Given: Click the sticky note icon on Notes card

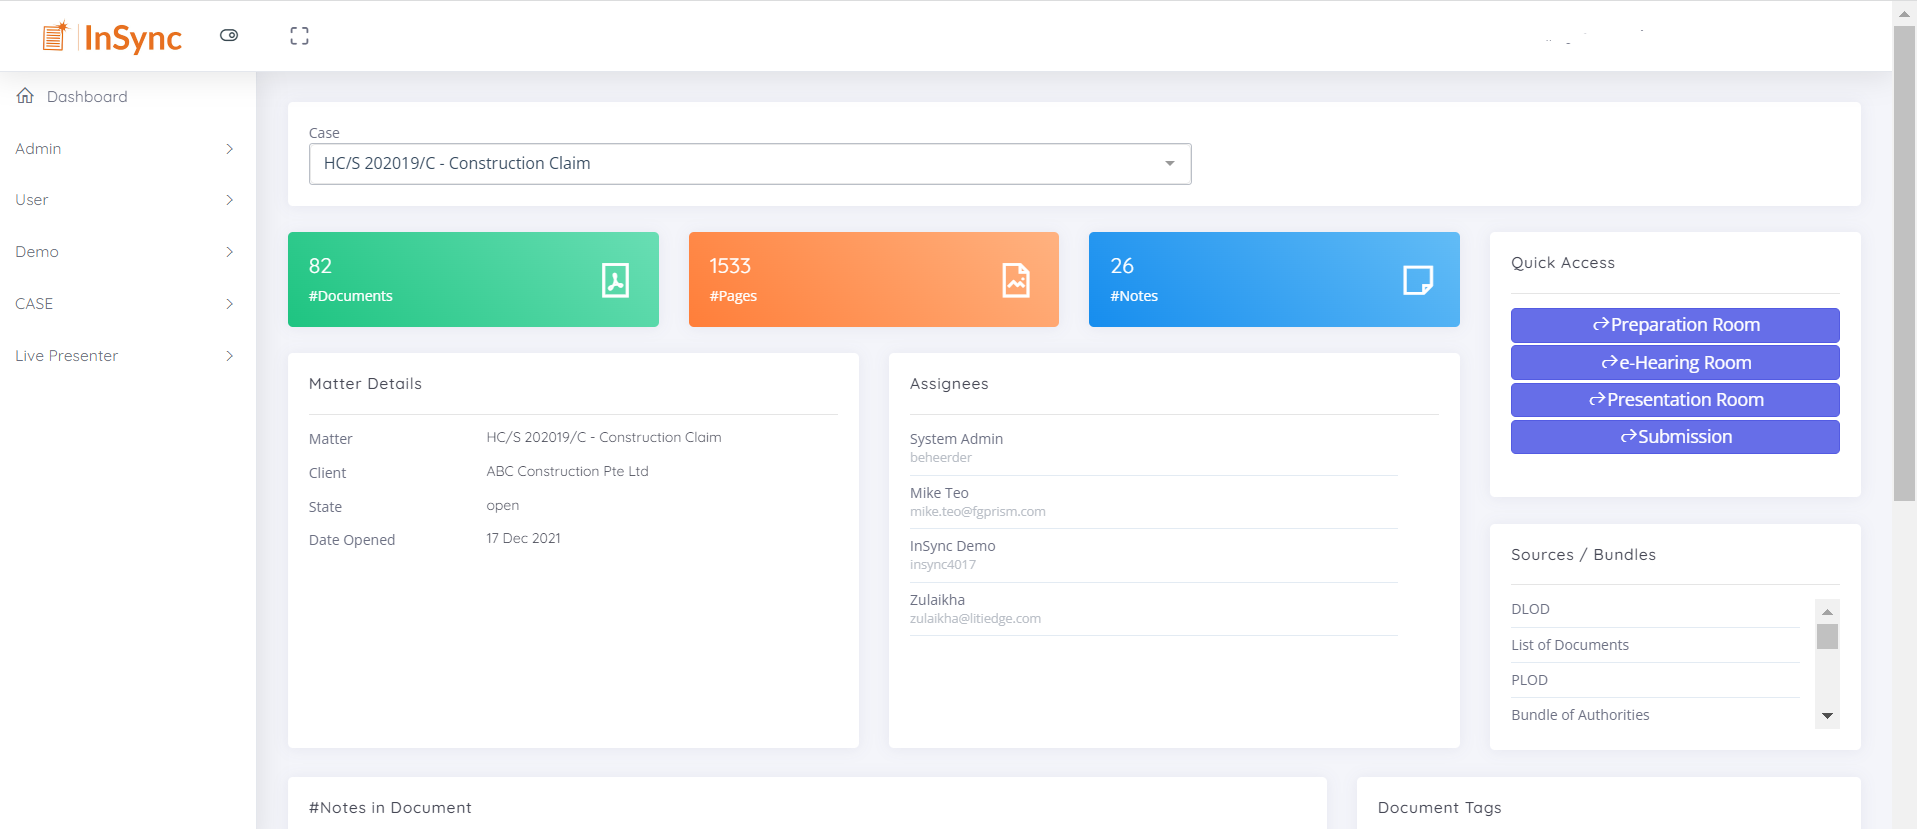Looking at the screenshot, I should (x=1417, y=280).
